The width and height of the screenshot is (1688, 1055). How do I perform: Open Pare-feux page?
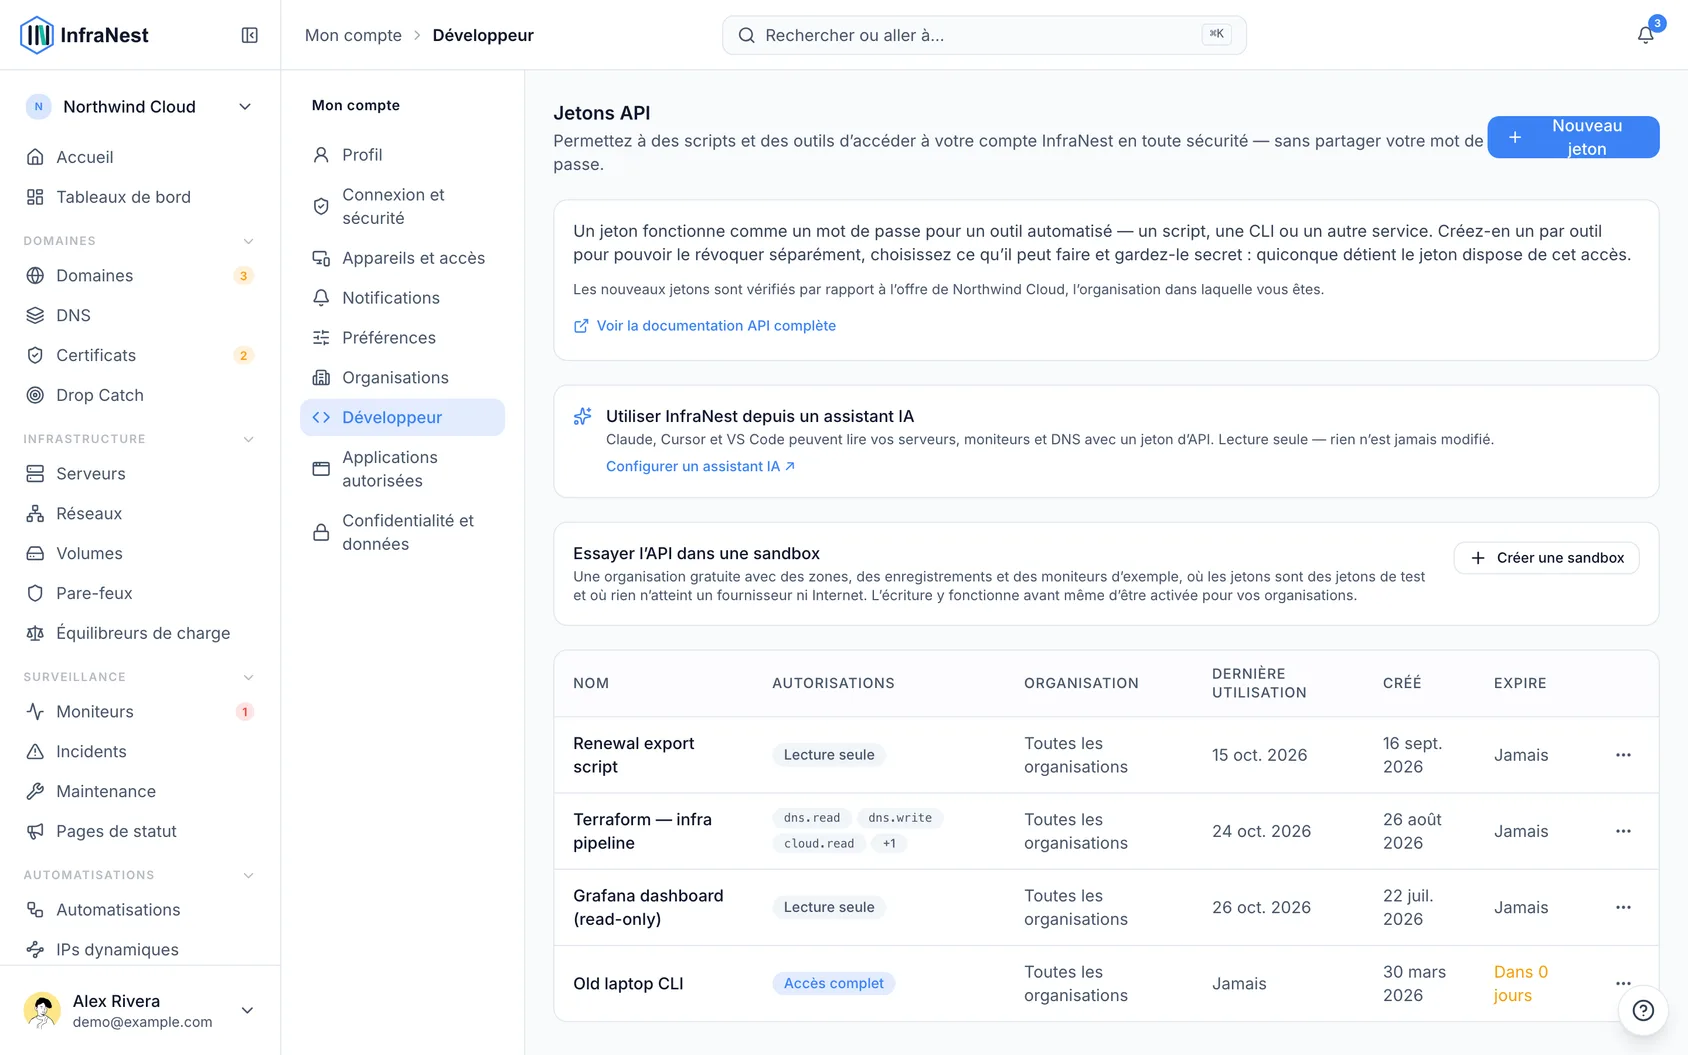point(140,593)
